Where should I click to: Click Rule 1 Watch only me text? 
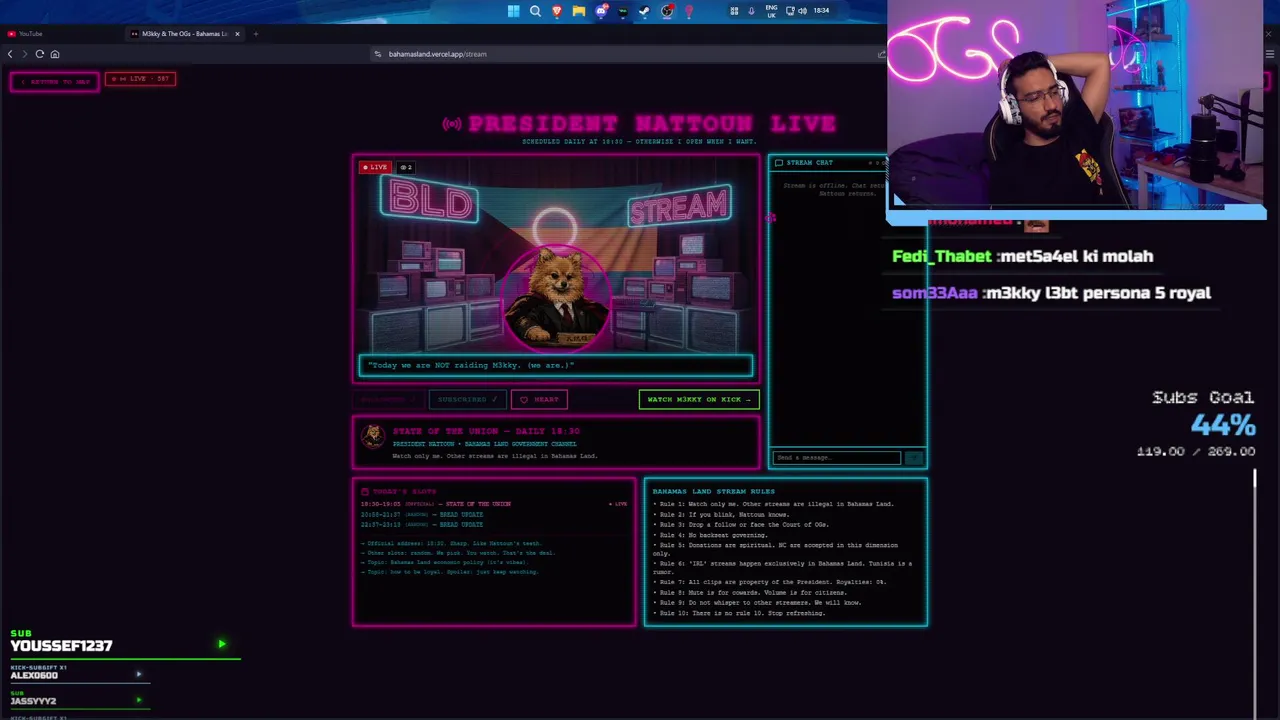tap(773, 504)
